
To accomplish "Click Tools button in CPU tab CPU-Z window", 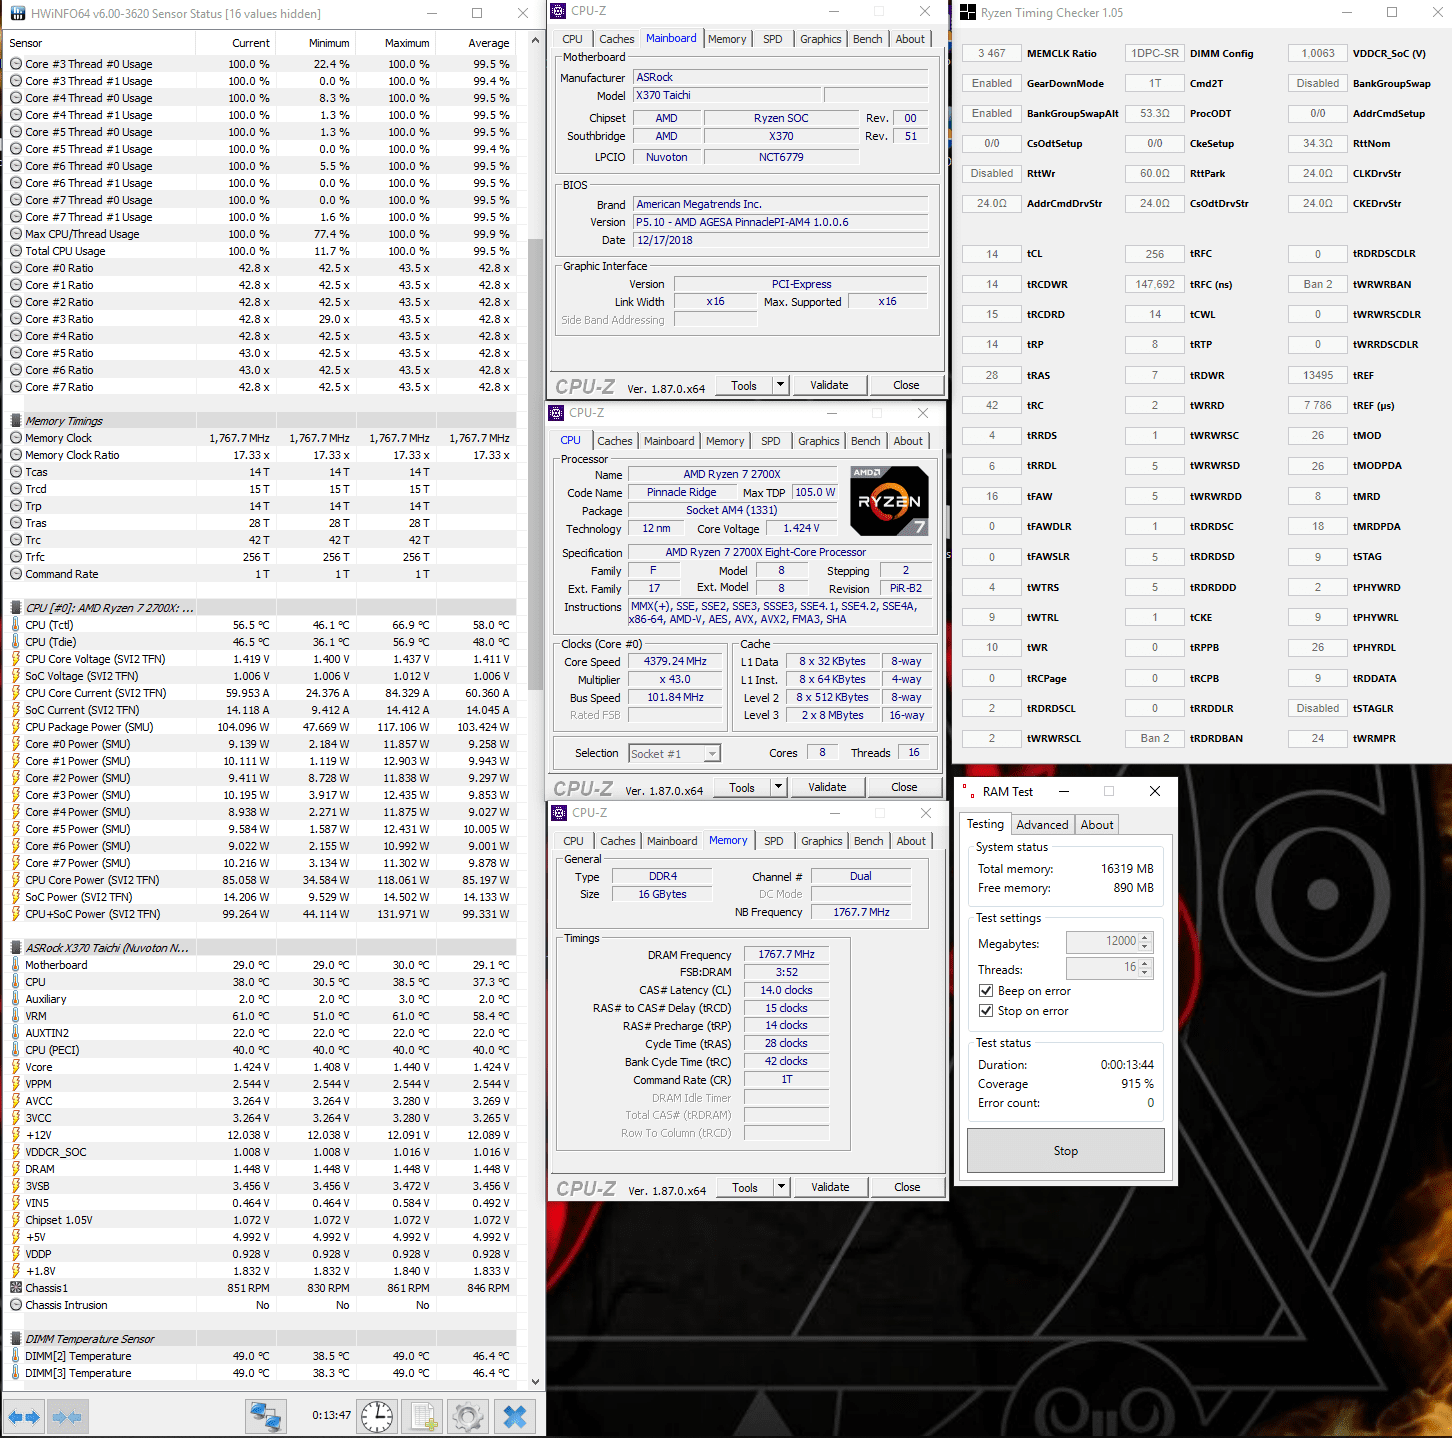I will (742, 787).
